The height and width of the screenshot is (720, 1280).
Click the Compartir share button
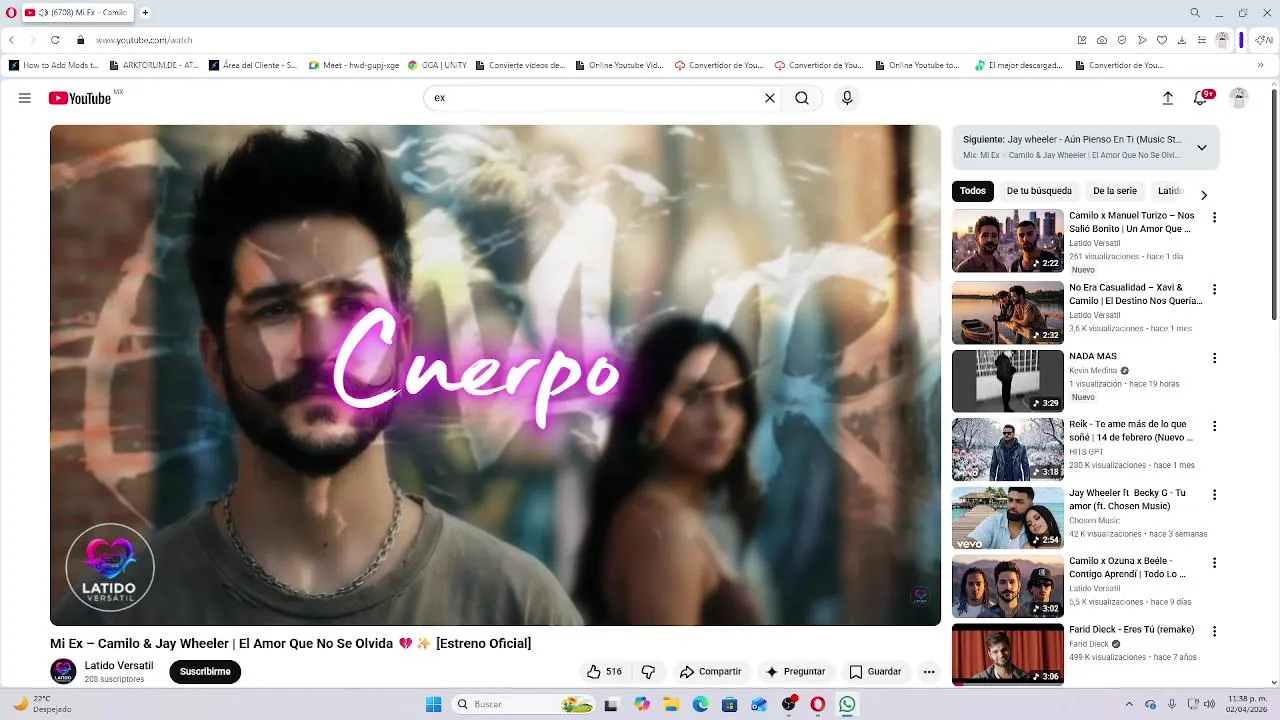click(x=711, y=672)
